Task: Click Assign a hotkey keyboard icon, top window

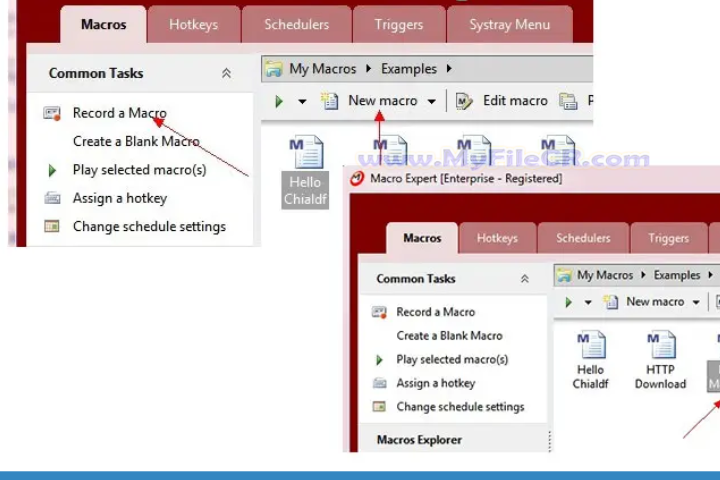Action: pyautogui.click(x=52, y=198)
